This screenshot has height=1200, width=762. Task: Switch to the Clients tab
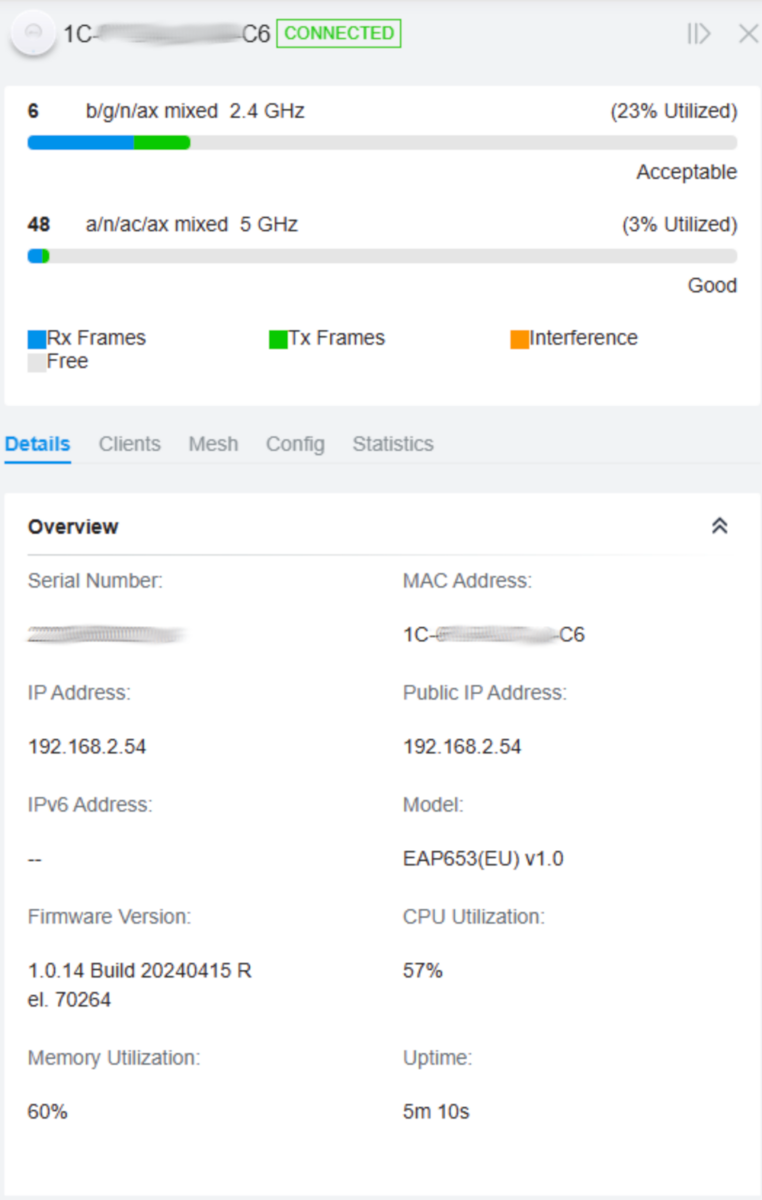pyautogui.click(x=130, y=444)
